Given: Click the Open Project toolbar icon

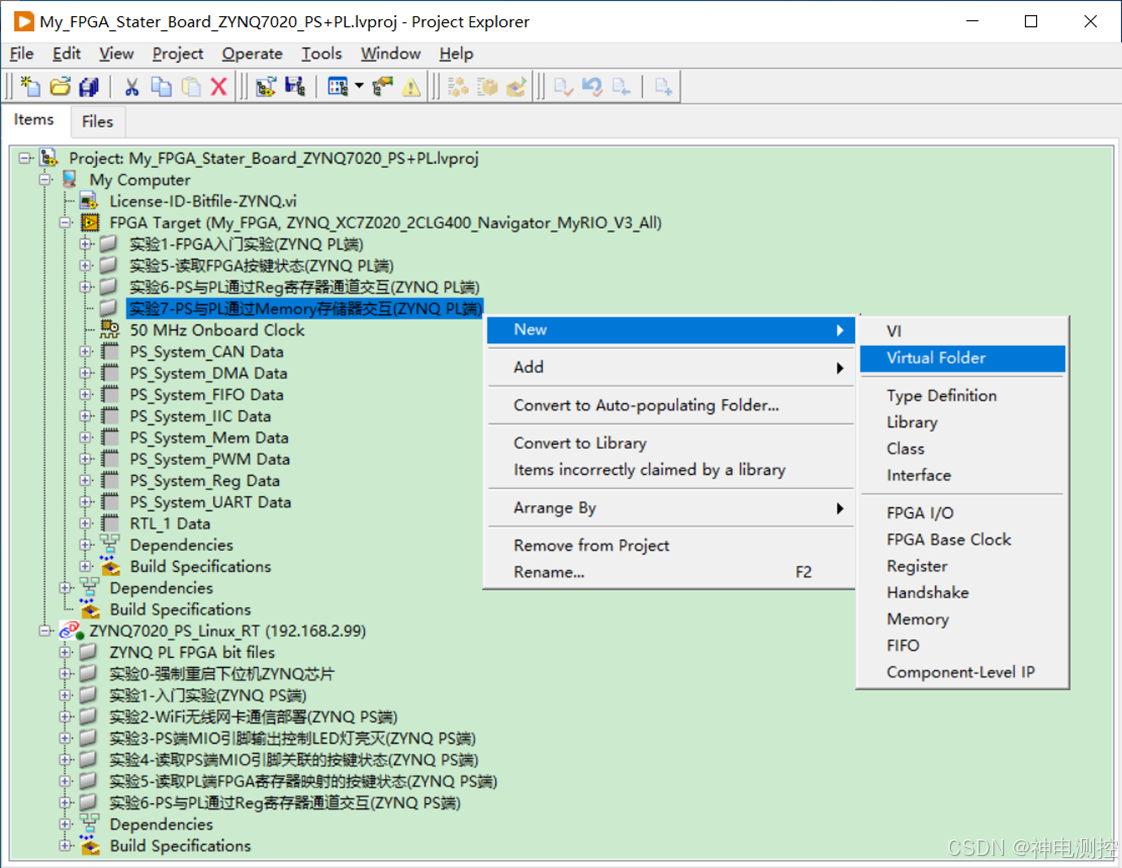Looking at the screenshot, I should pyautogui.click(x=60, y=87).
